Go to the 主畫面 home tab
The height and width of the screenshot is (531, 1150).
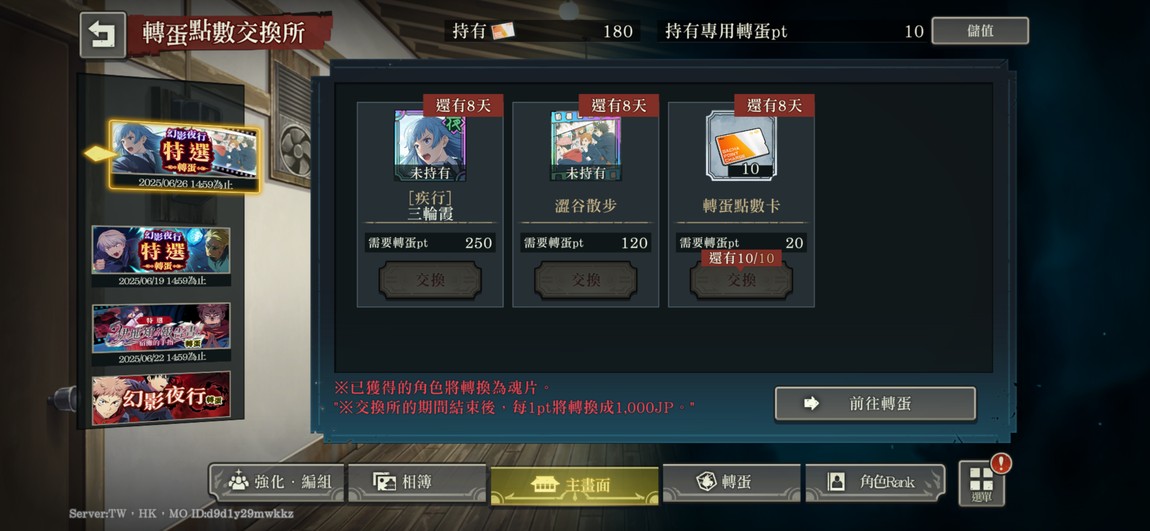click(574, 485)
